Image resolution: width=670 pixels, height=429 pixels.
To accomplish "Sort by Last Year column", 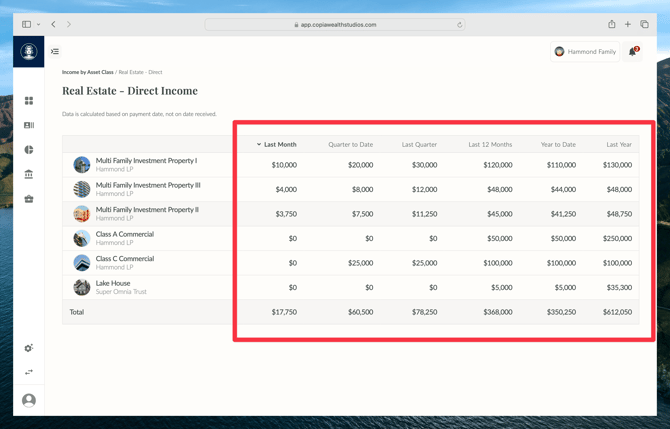I will click(x=619, y=144).
